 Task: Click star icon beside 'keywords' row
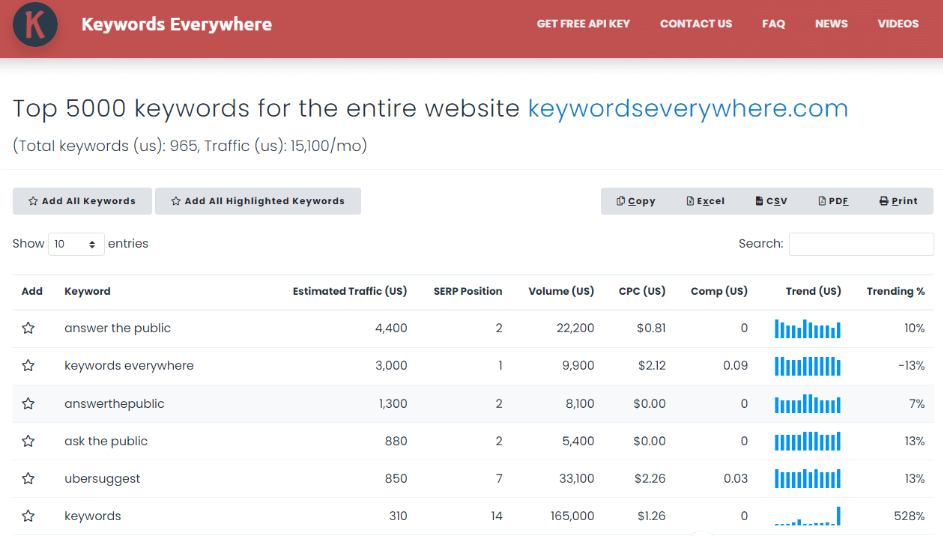pos(28,516)
